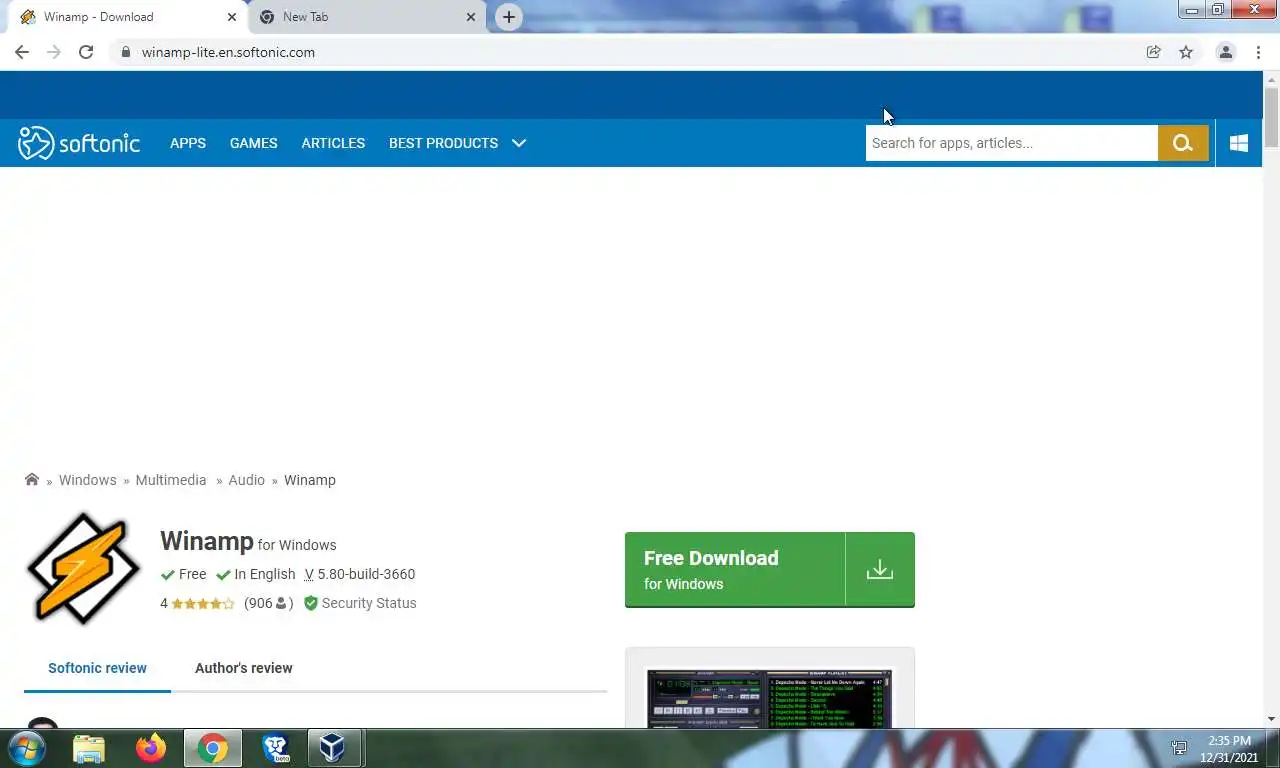Image resolution: width=1280 pixels, height=768 pixels.
Task: Open the Winamp screenshot thumbnail
Action: tap(769, 698)
